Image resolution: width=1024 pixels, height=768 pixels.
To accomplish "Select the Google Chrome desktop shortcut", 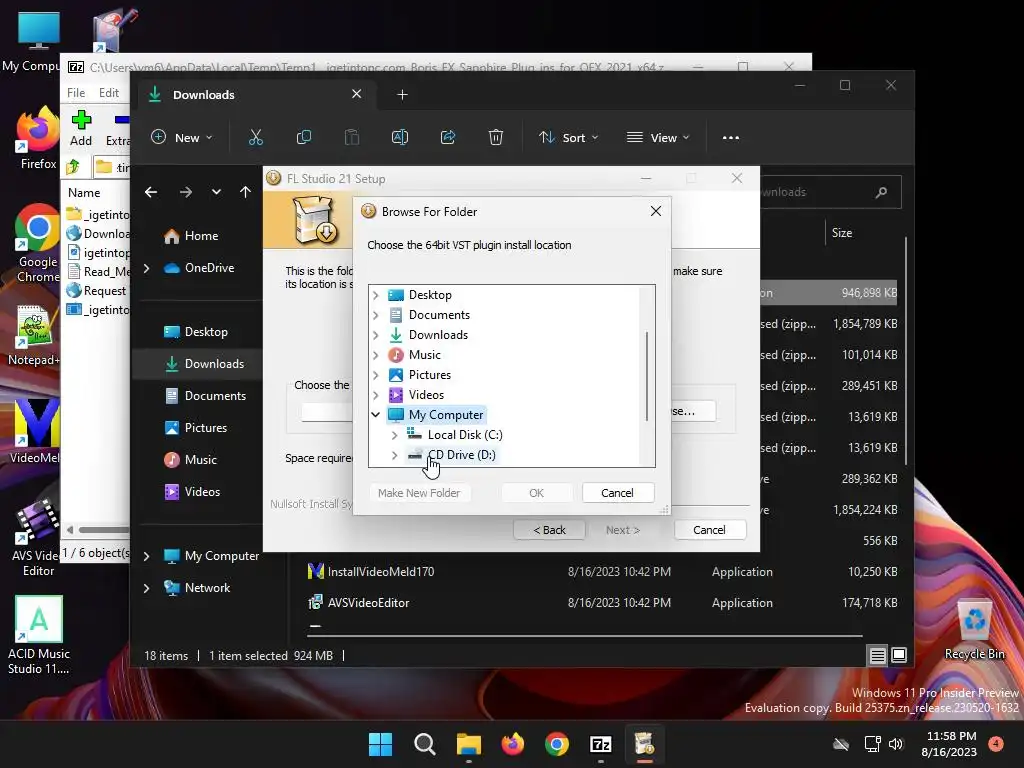I will [37, 244].
